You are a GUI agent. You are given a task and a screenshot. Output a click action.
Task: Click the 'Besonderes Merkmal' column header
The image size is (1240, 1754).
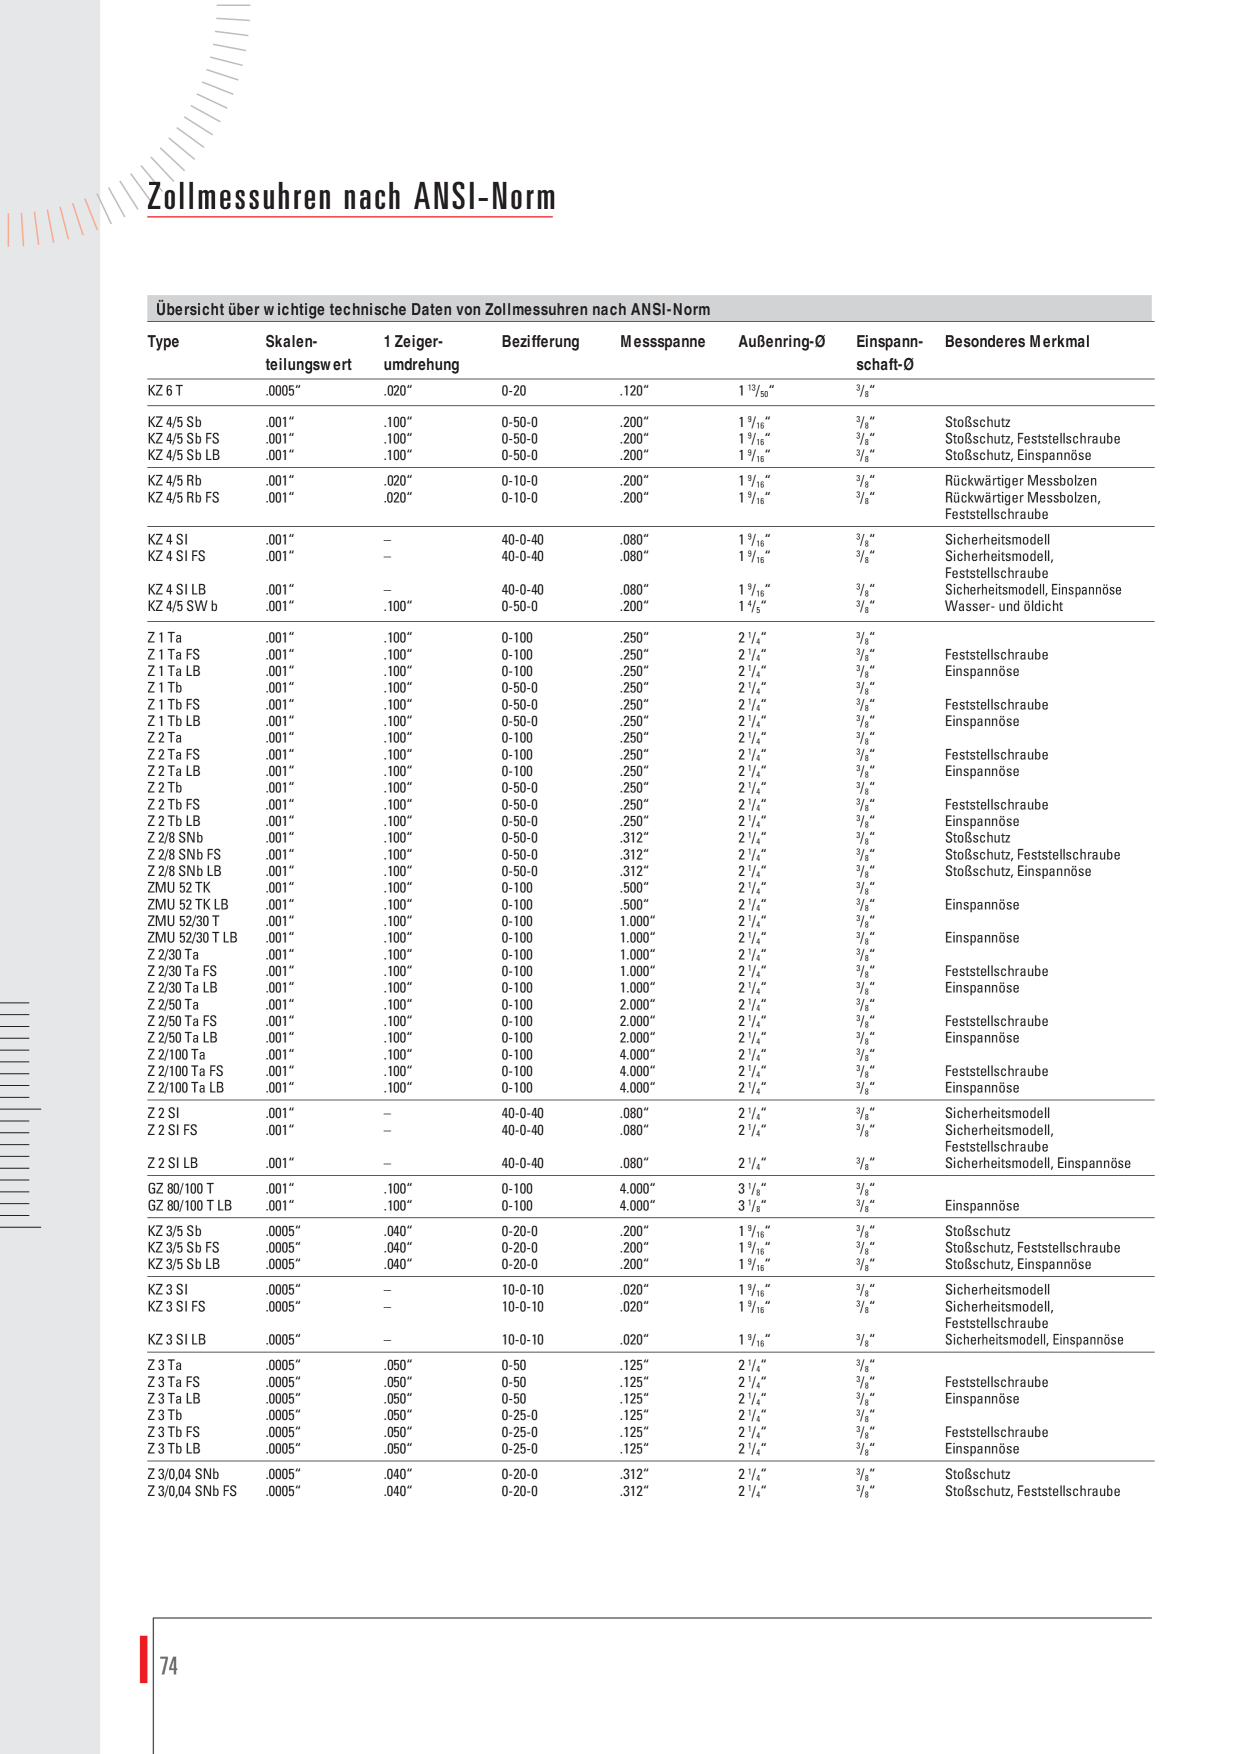1017,342
